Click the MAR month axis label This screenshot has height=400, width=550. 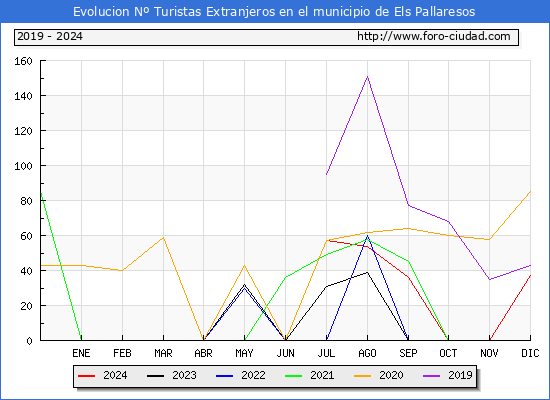(x=163, y=353)
